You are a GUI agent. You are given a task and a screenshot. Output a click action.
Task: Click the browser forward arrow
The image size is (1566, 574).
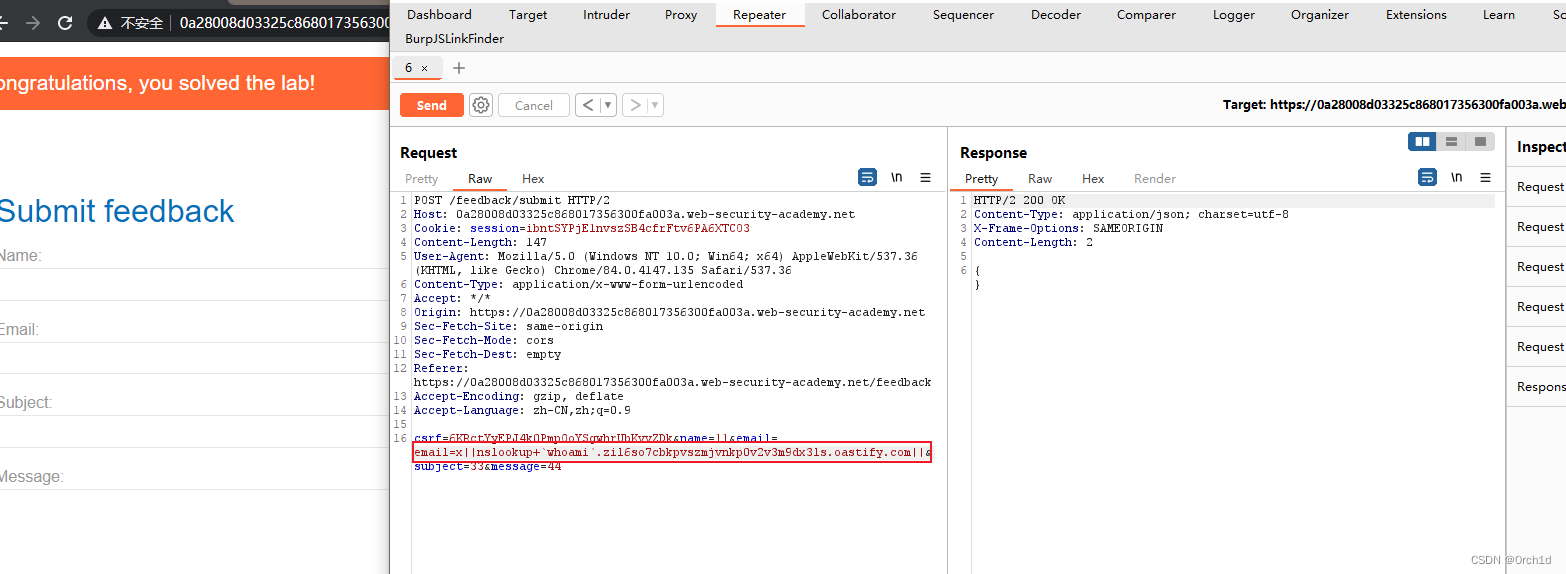31,23
